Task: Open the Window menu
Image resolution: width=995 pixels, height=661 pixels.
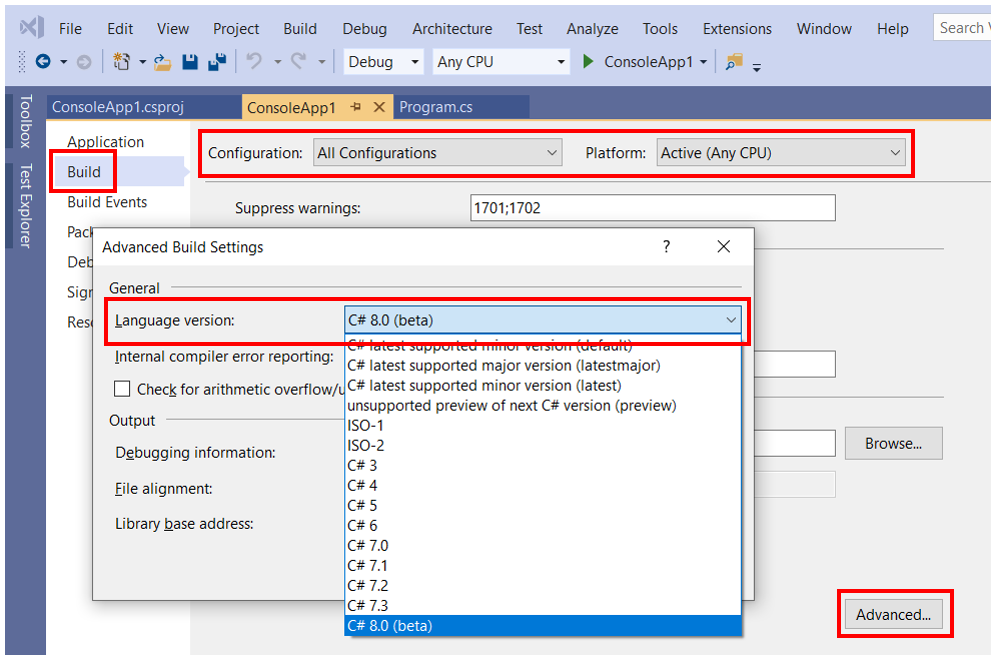Action: pyautogui.click(x=824, y=29)
